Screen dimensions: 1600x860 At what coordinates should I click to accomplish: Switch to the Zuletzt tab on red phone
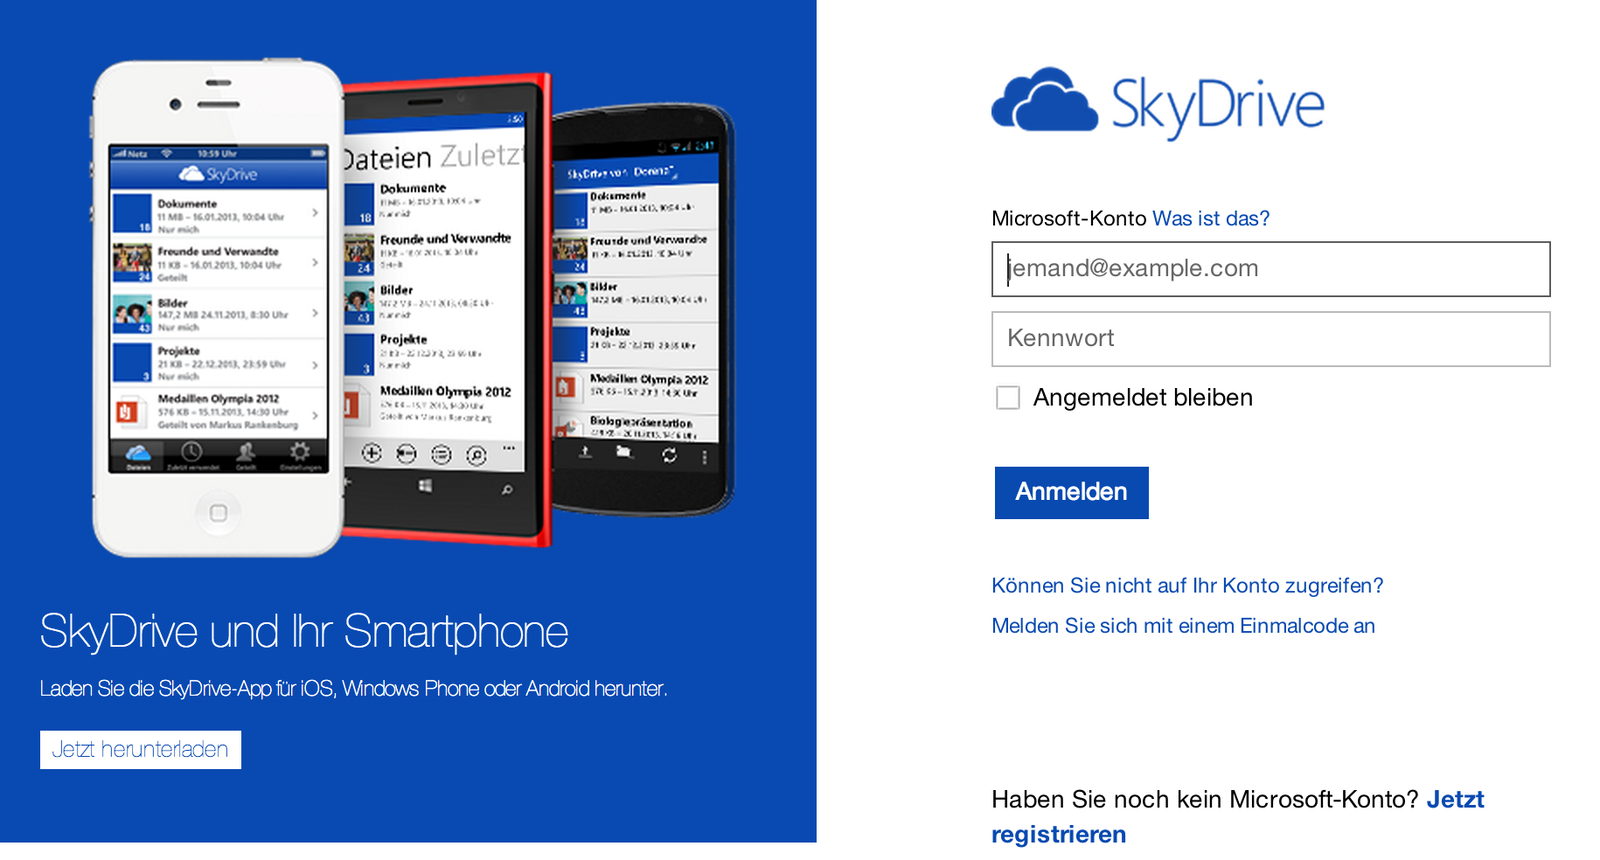coord(481,156)
